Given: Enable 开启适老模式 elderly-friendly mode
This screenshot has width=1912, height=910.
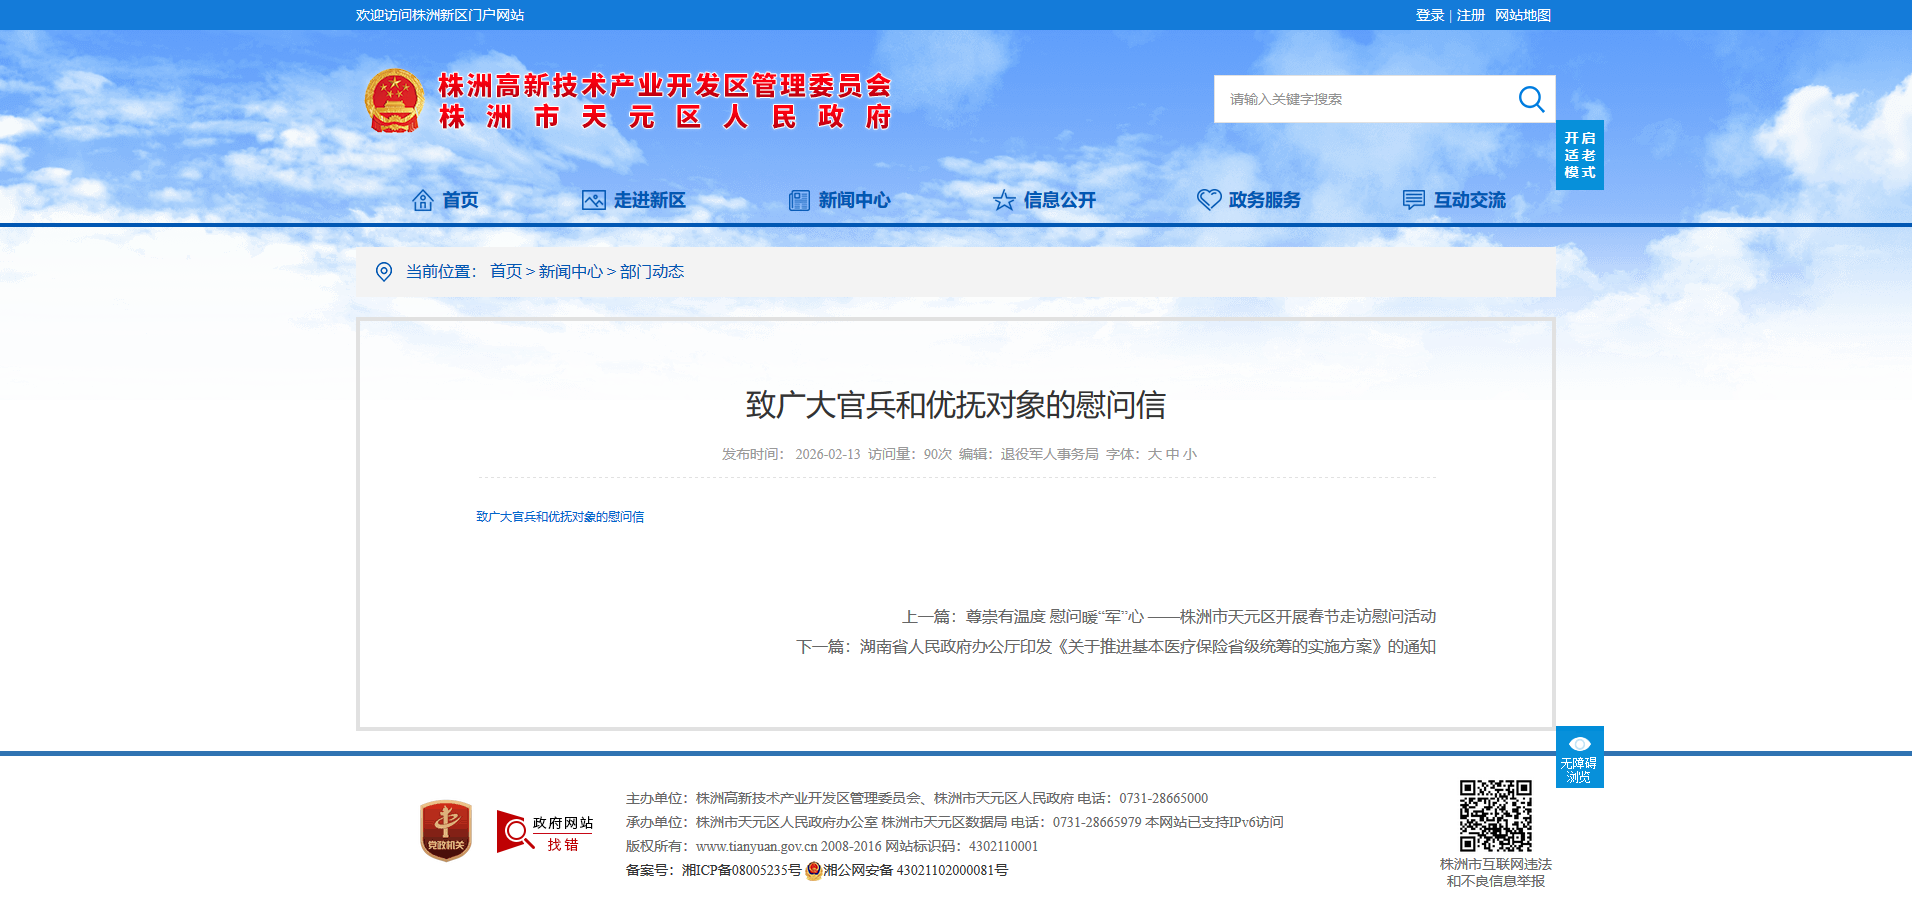Looking at the screenshot, I should coord(1579,155).
